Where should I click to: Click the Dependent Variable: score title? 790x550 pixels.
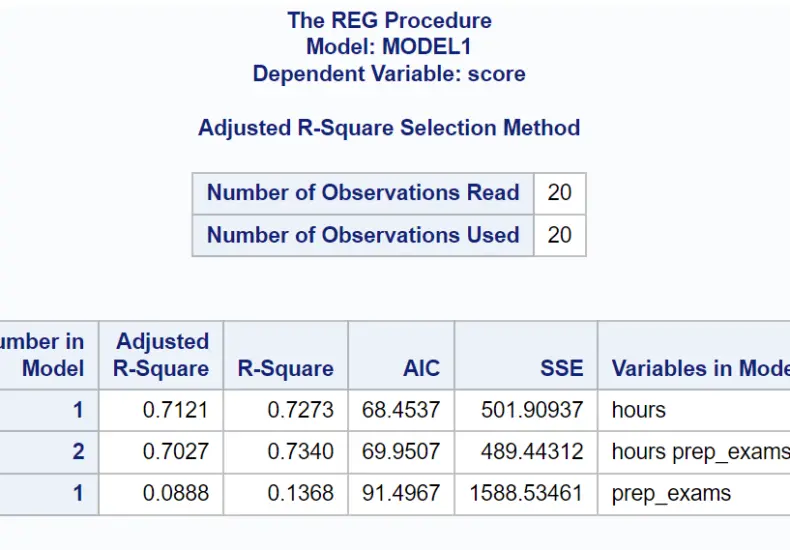(x=389, y=74)
